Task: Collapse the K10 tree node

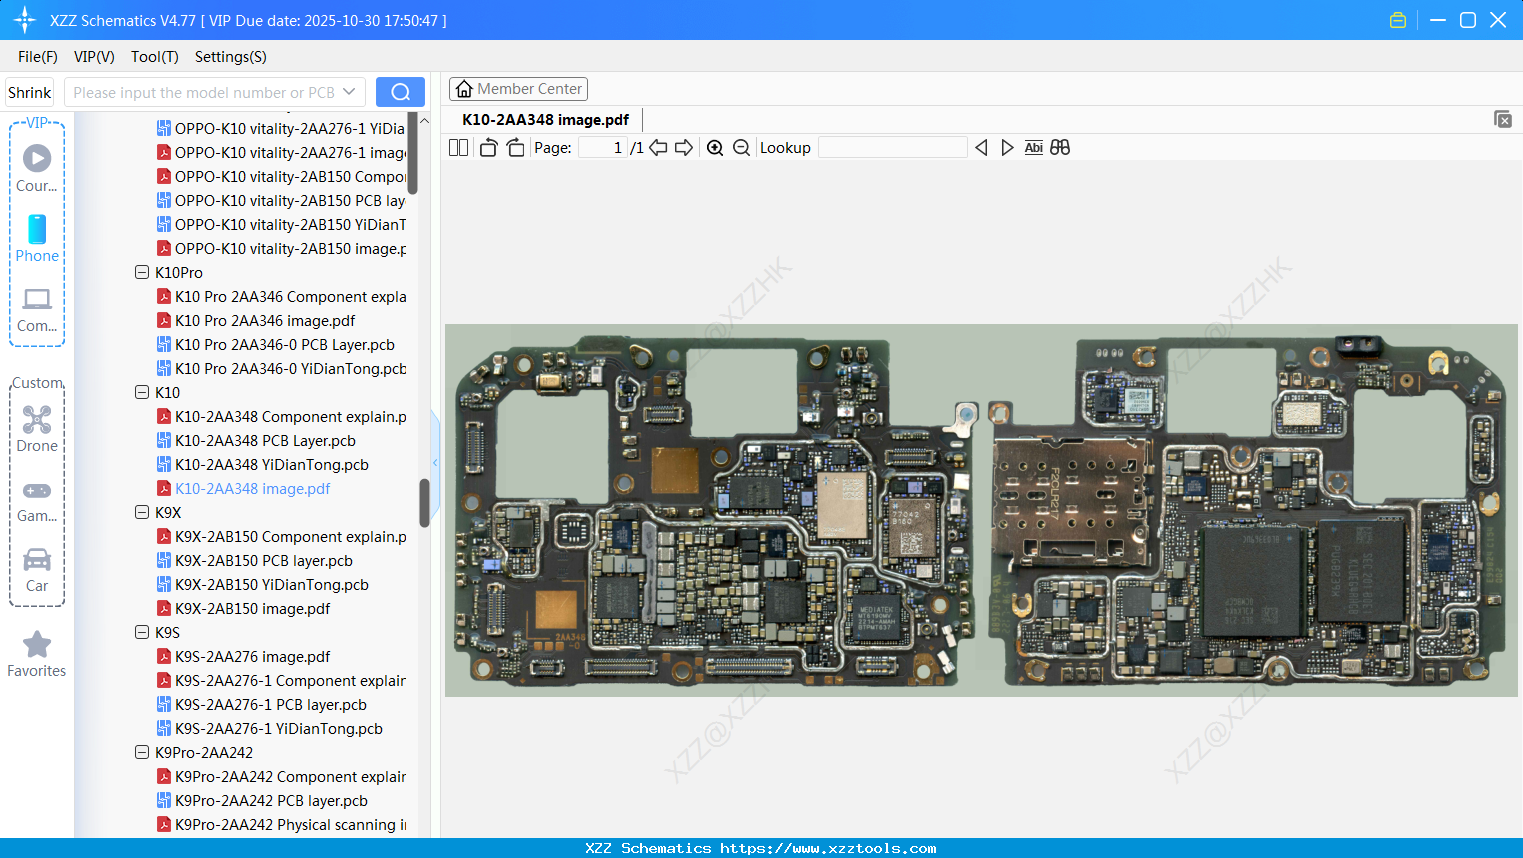Action: (141, 392)
